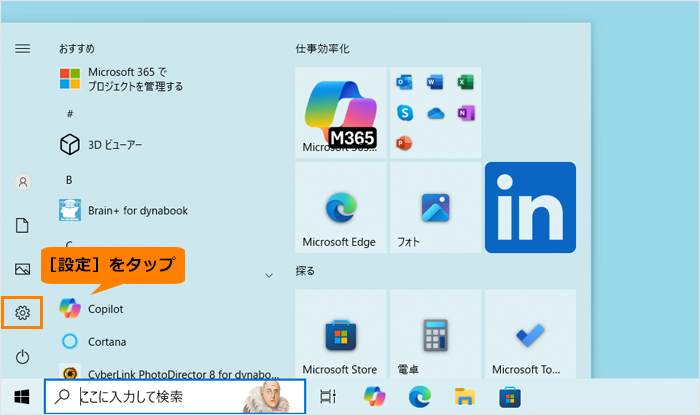
Task: Open Cortana from app list
Action: (93, 342)
